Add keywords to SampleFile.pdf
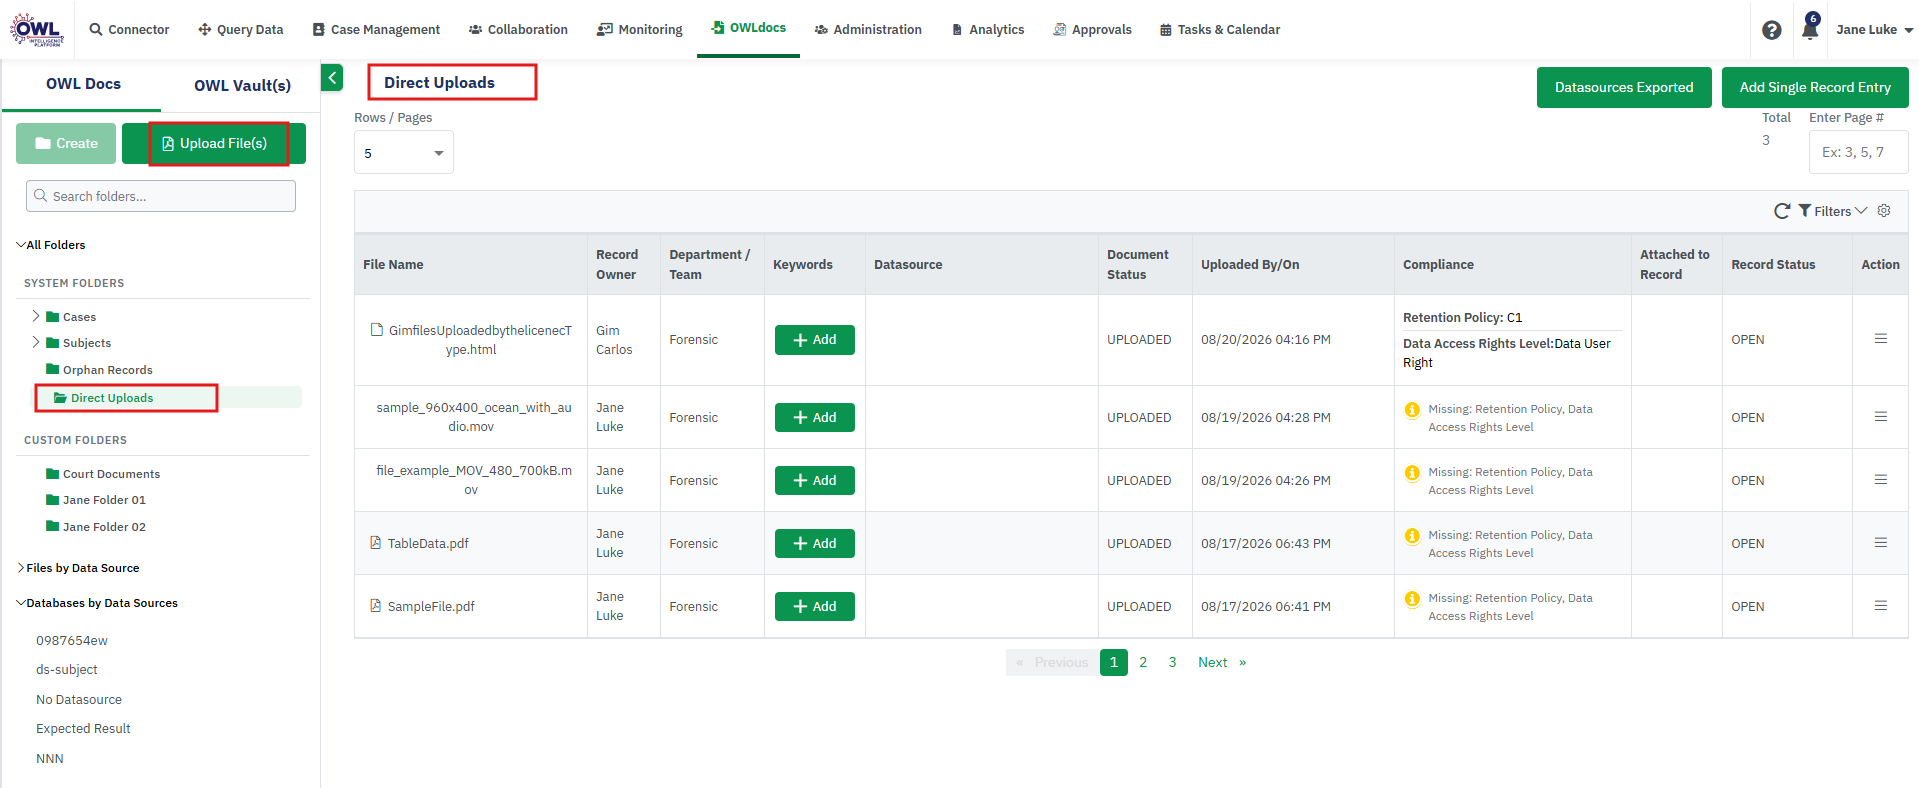 [815, 606]
